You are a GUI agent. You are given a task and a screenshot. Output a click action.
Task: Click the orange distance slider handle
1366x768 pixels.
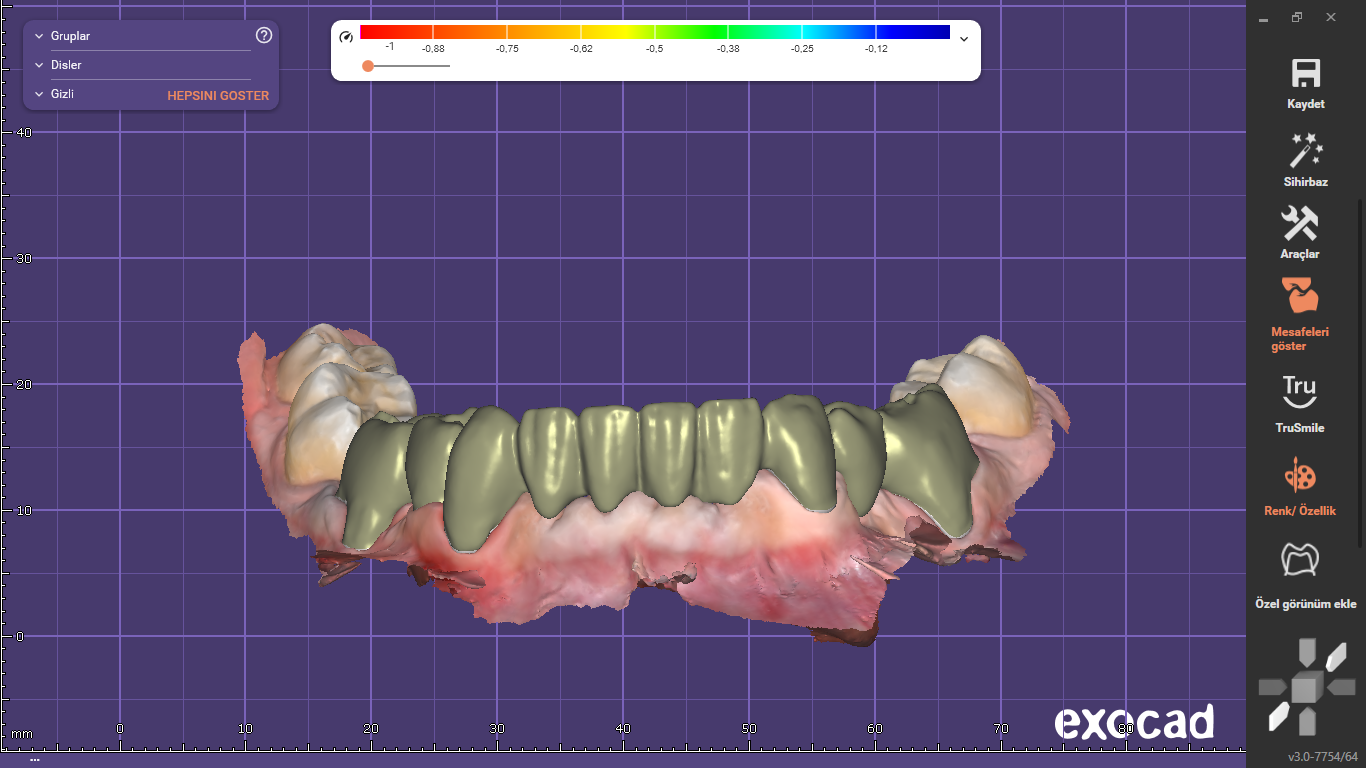pos(368,66)
